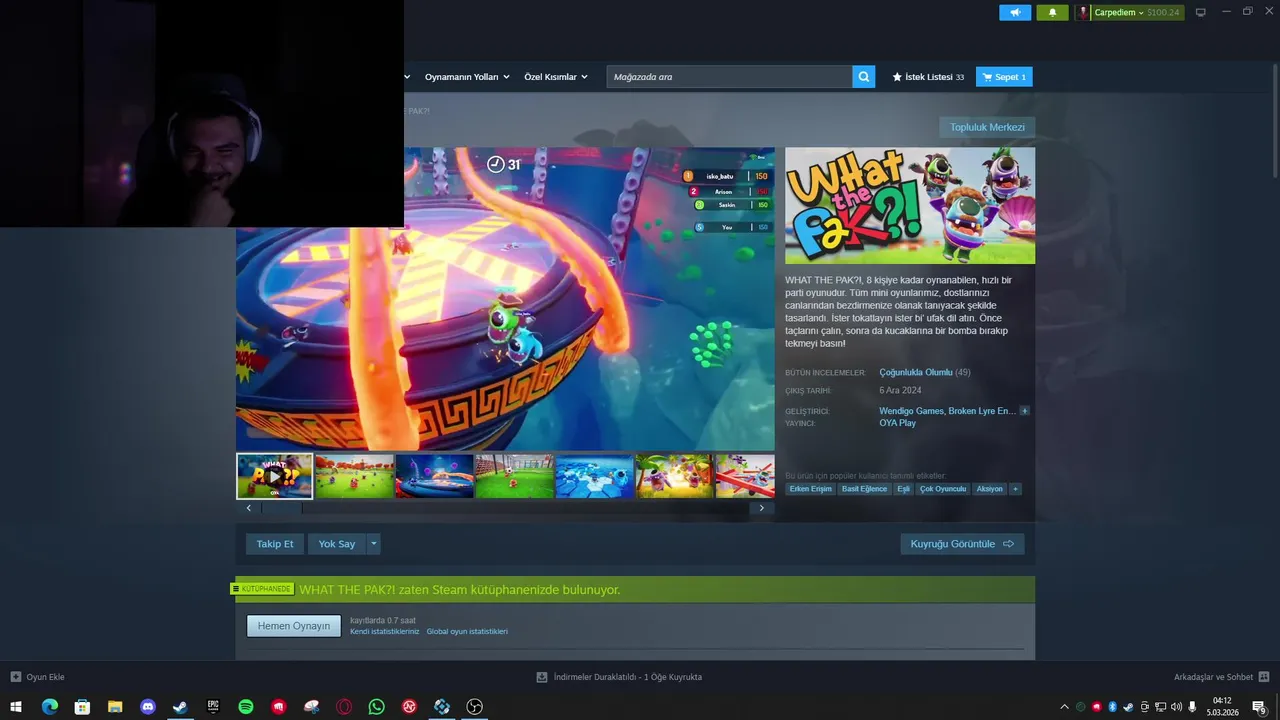
Task: Open Discord from taskbar
Action: coord(148,707)
